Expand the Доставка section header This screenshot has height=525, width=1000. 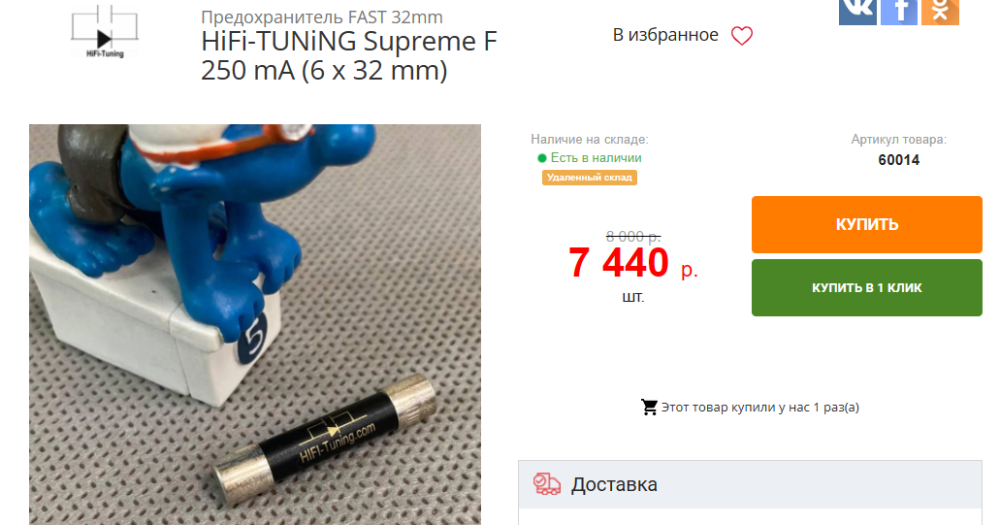[750, 484]
